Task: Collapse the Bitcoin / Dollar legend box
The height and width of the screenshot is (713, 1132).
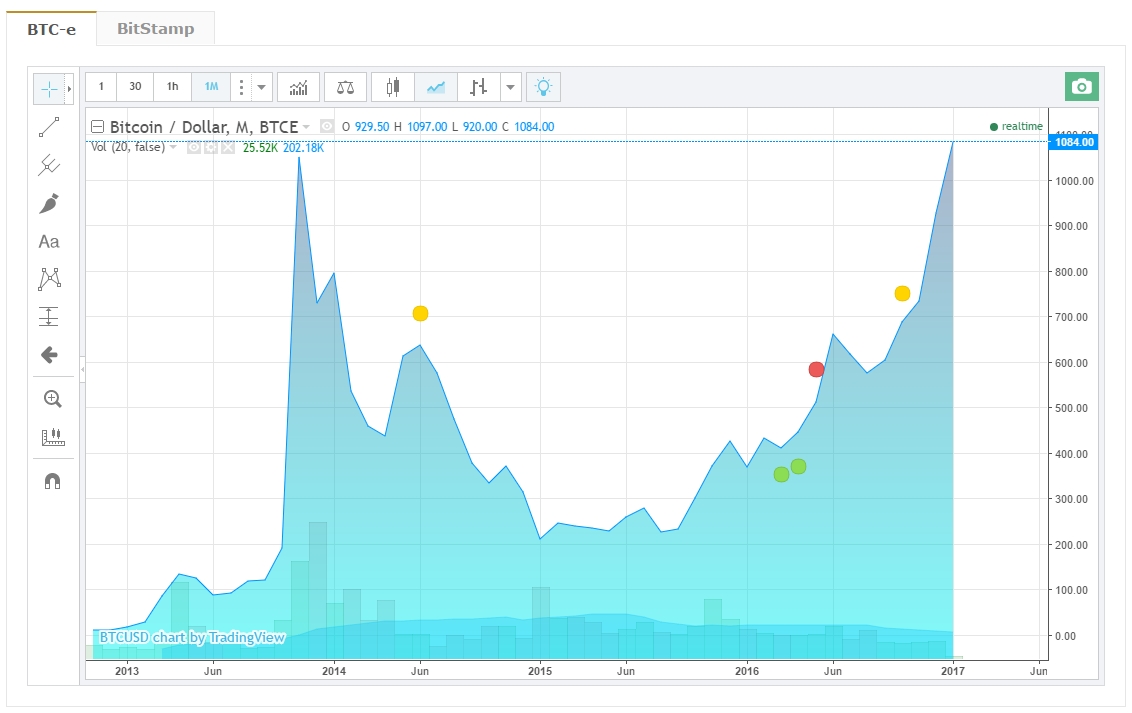Action: (97, 127)
